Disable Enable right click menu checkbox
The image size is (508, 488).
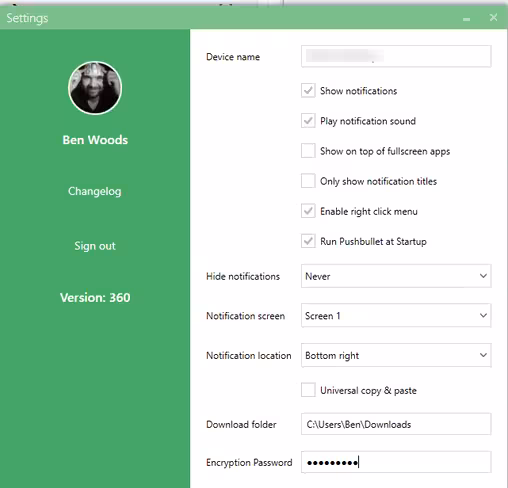tap(308, 211)
